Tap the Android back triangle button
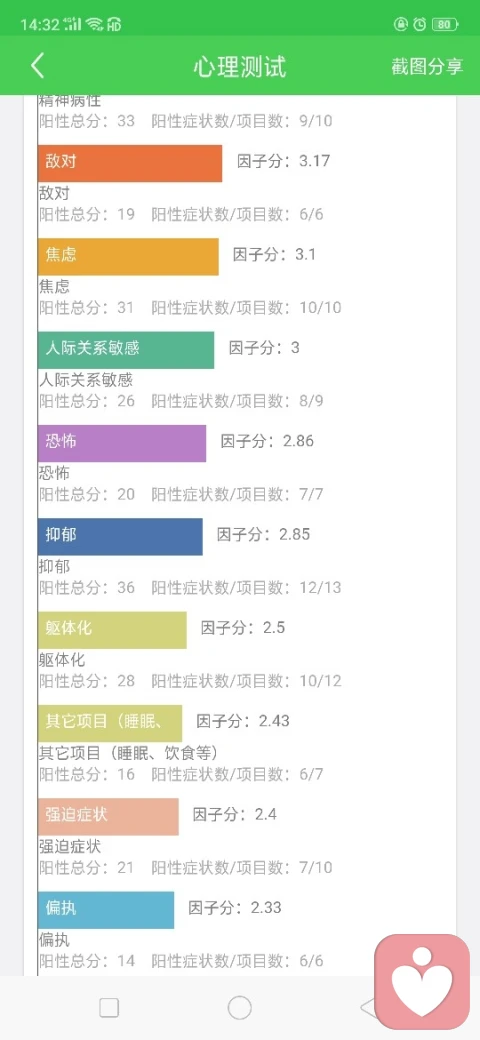Image resolution: width=480 pixels, height=1040 pixels. 368,1008
